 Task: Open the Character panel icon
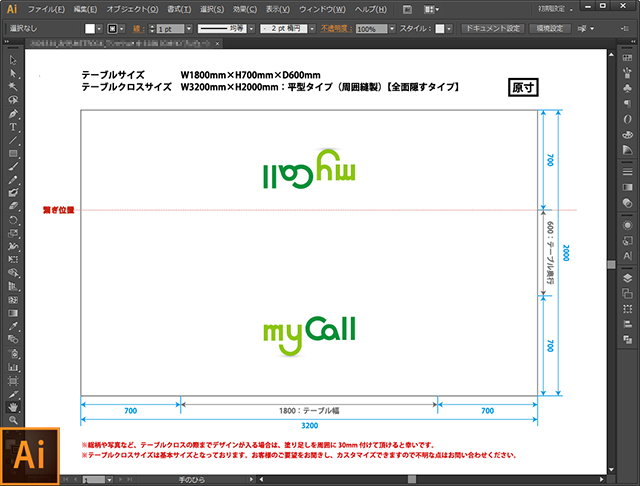click(x=627, y=256)
